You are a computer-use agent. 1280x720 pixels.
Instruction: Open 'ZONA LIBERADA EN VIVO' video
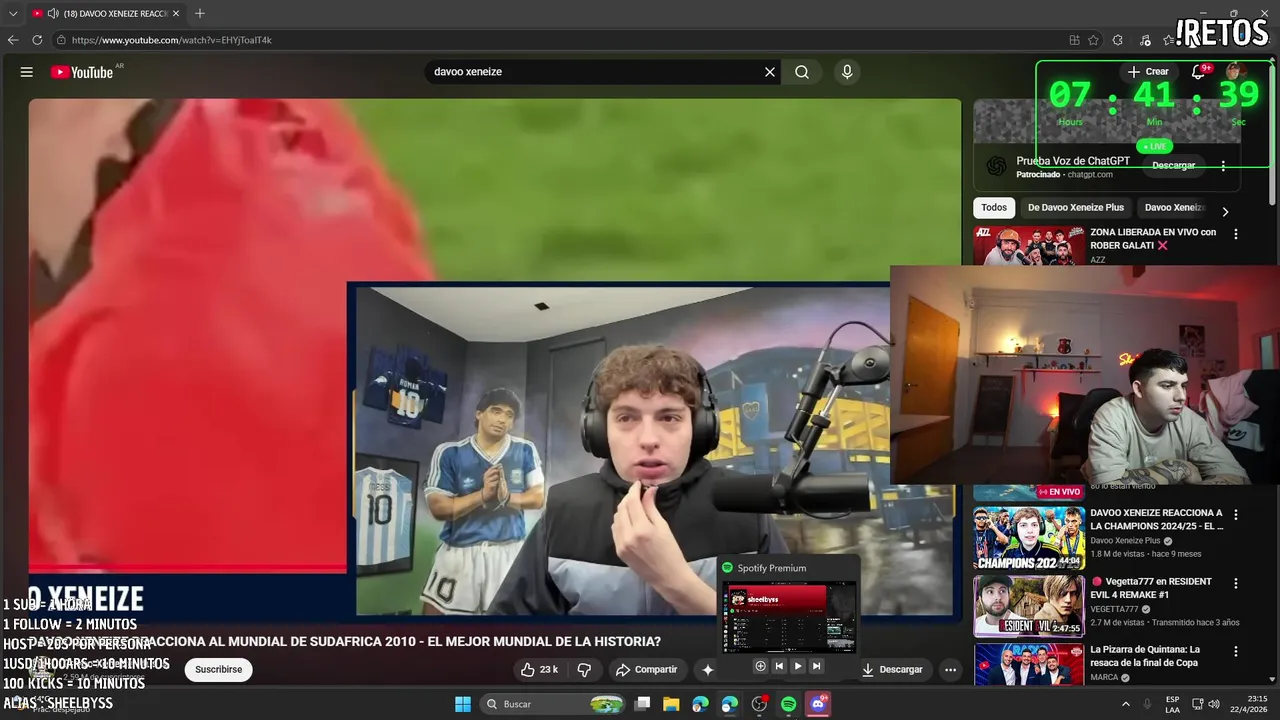tap(1153, 238)
